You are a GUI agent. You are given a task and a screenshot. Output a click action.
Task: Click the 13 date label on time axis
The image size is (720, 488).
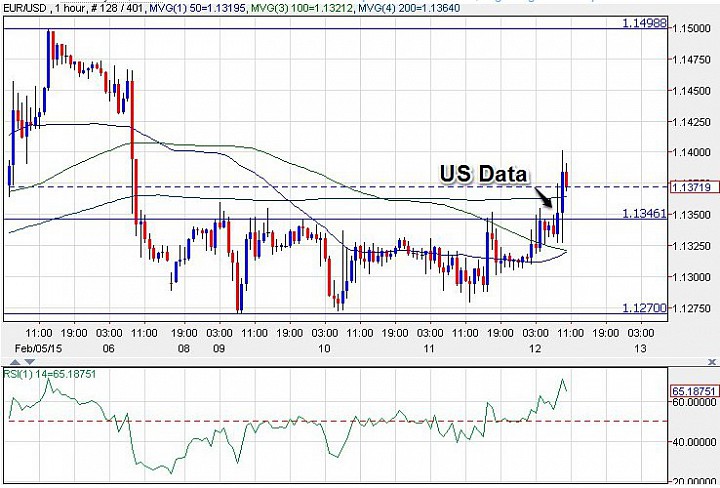640,348
